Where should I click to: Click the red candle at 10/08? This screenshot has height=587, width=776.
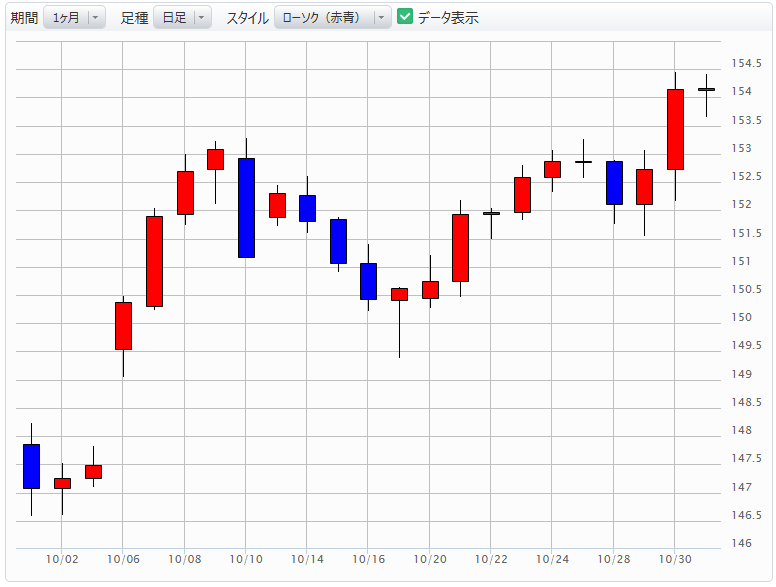185,192
